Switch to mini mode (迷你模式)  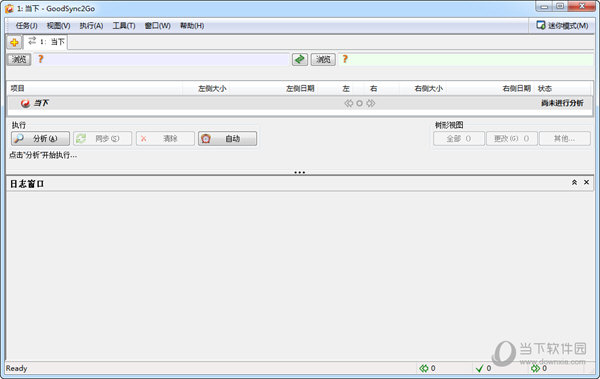pyautogui.click(x=562, y=26)
